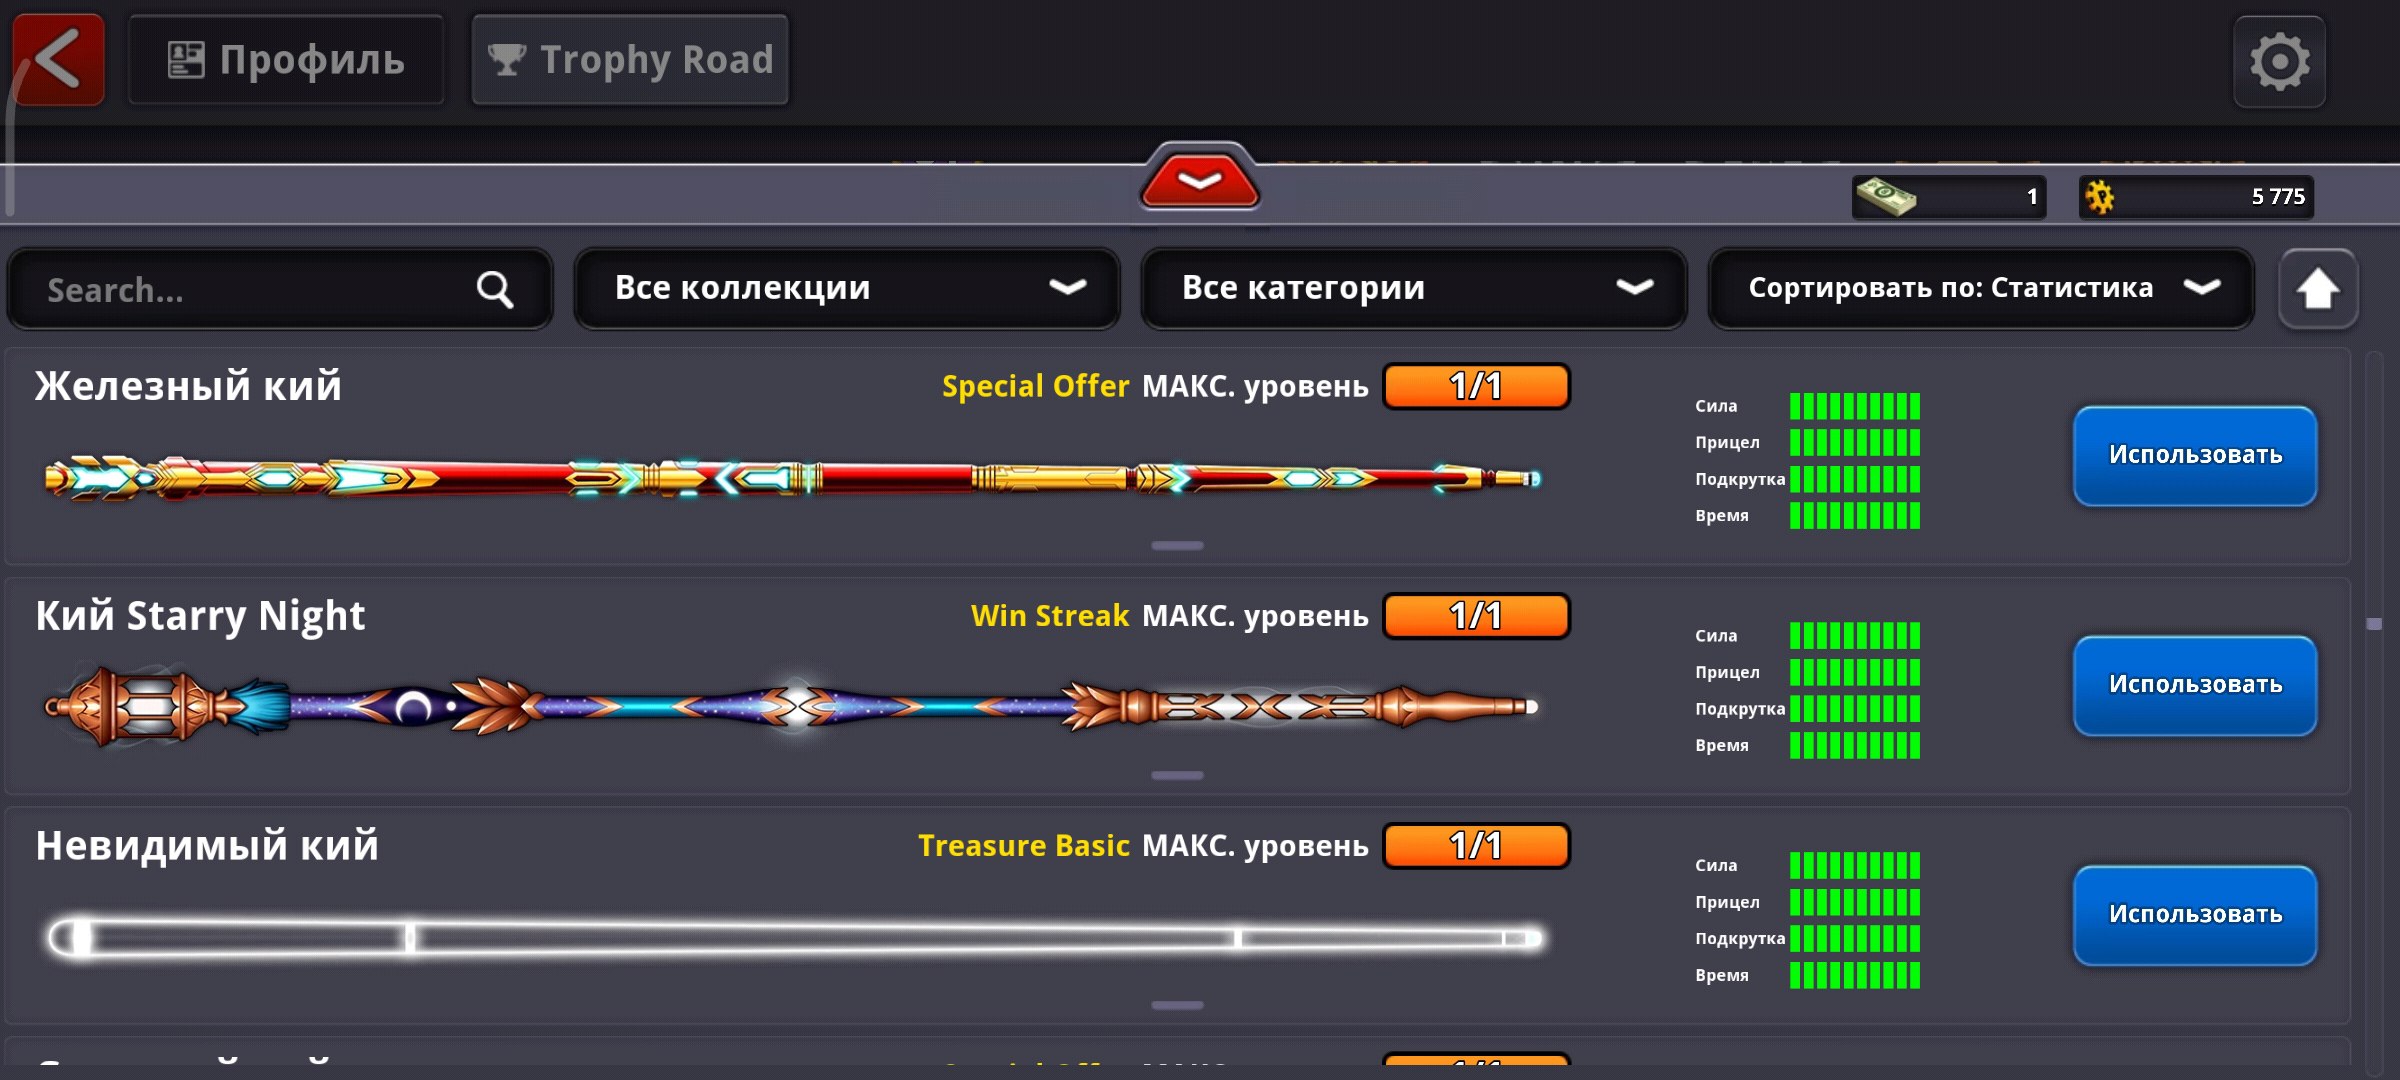This screenshot has width=2400, height=1080.
Task: Collapse panel with the red chevron button
Action: click(x=1199, y=180)
